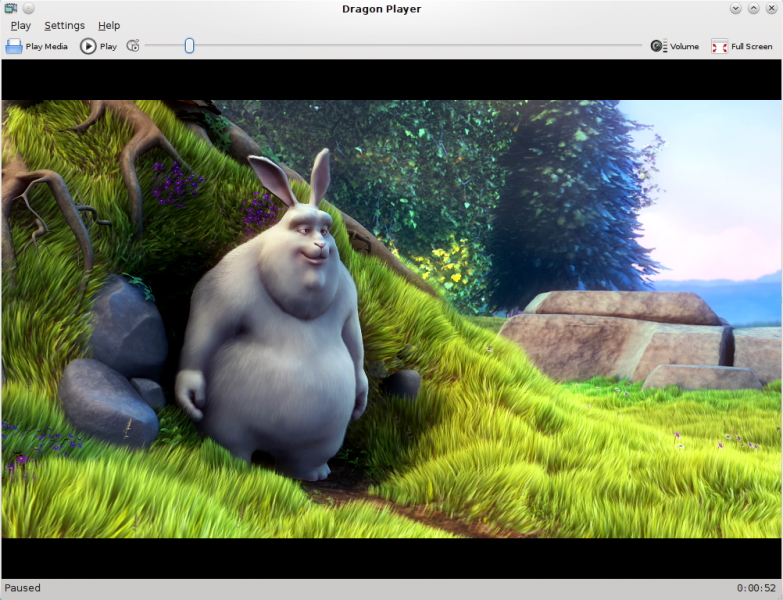Screen dimensions: 783x600
Task: Open the Play menu
Action: click(20, 26)
